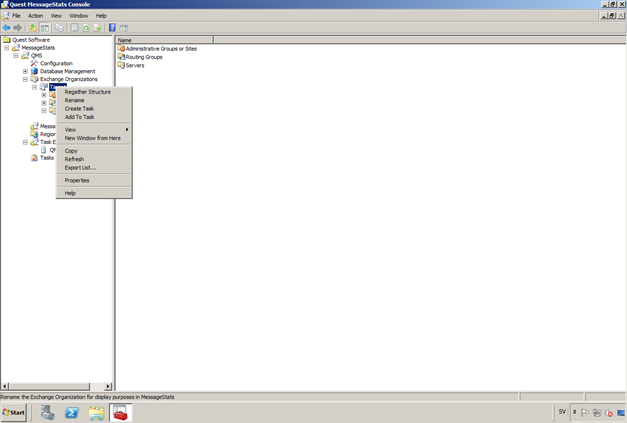Collapse the Task E... tree node
The image size is (627, 423).
tap(25, 142)
